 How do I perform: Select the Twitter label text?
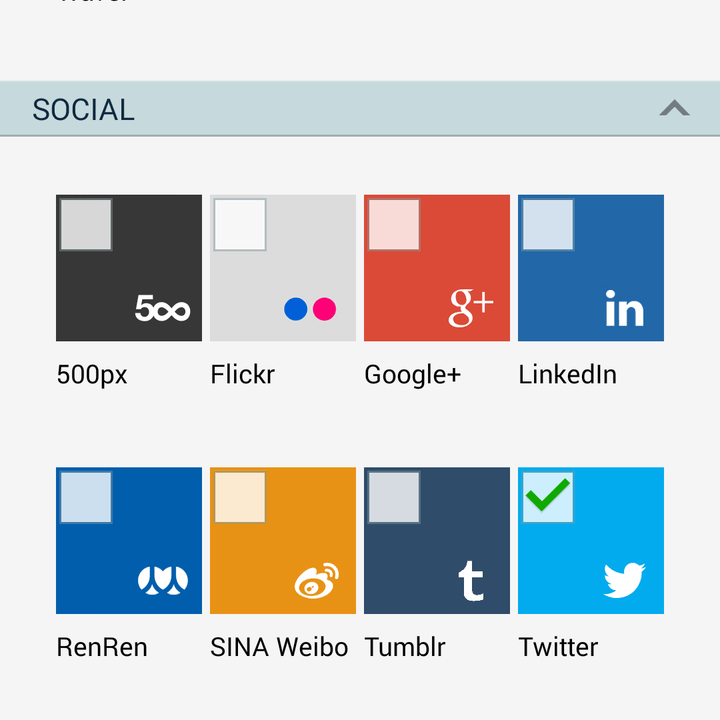click(558, 647)
